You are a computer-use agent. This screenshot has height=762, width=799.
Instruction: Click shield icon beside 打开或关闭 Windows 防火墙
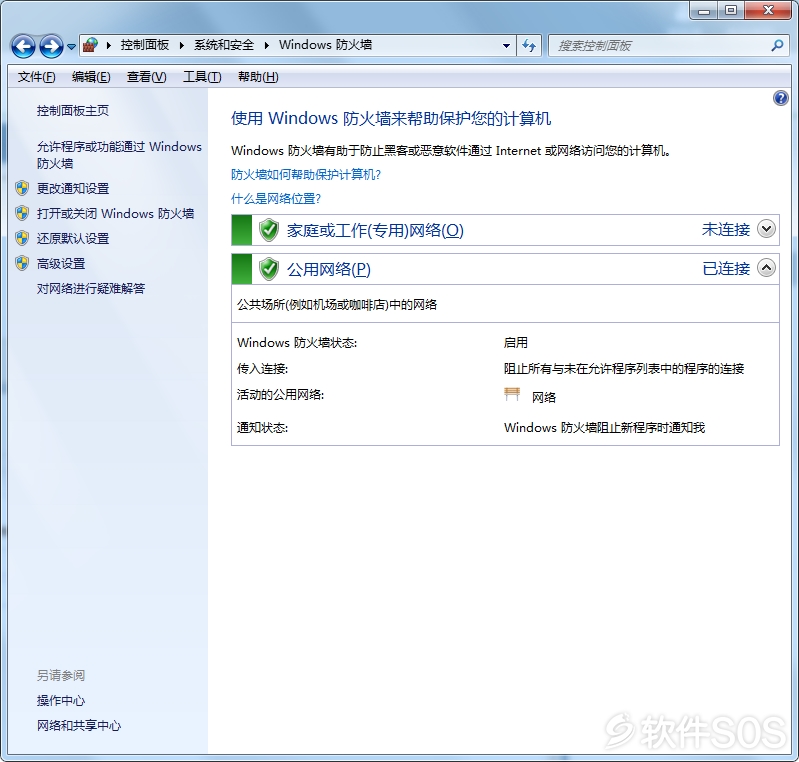click(22, 213)
